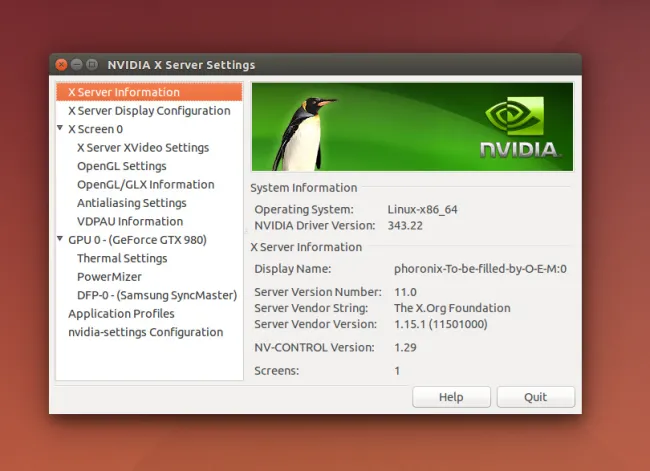Click The X.Org Foundation vendor string
The image size is (650, 471).
[x=452, y=308]
